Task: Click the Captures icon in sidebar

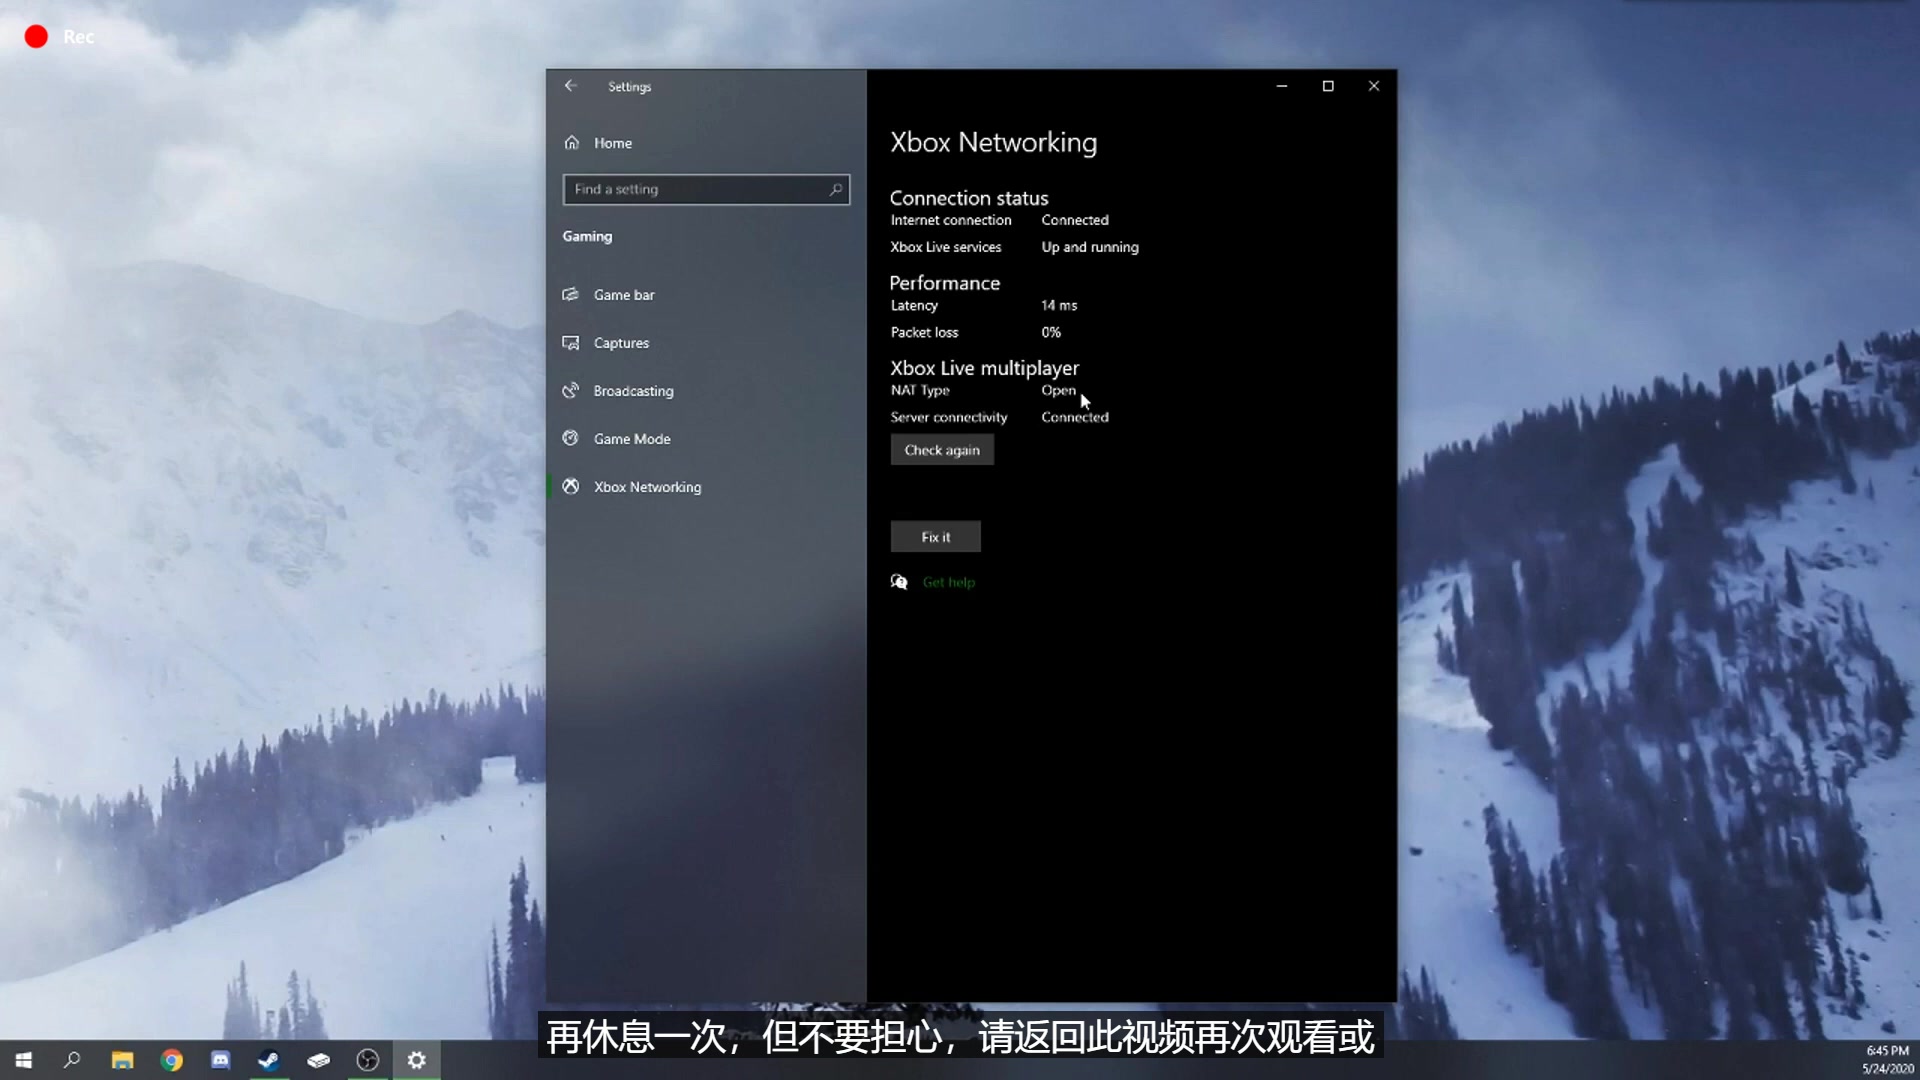Action: pyautogui.click(x=571, y=343)
